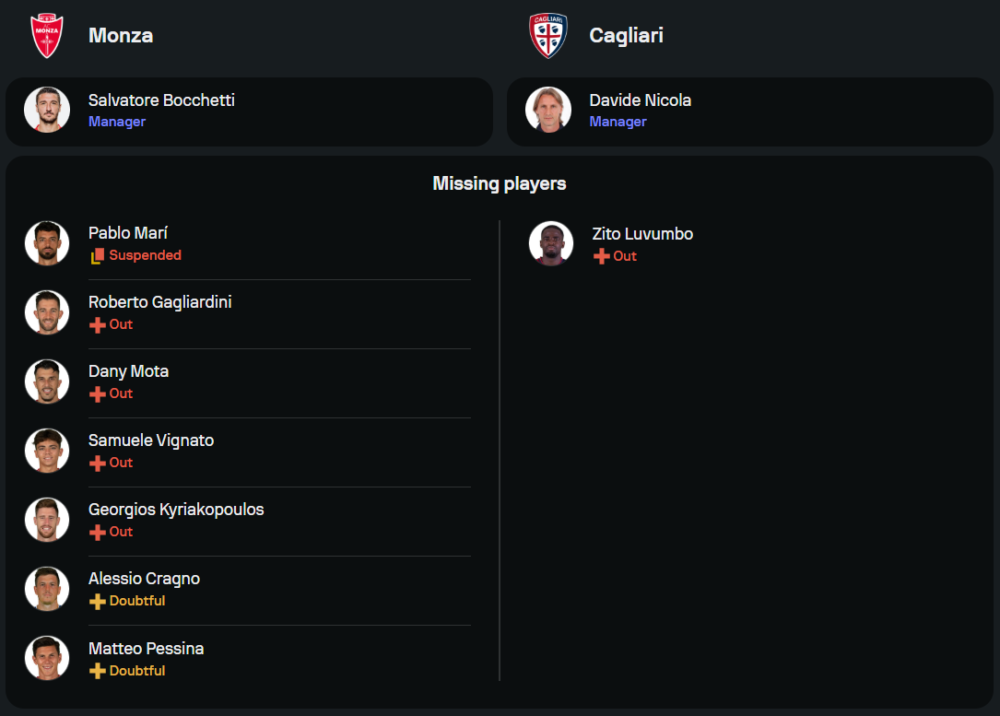Click Matteo Pessina's player photo
This screenshot has width=1000, height=716.
(x=47, y=658)
